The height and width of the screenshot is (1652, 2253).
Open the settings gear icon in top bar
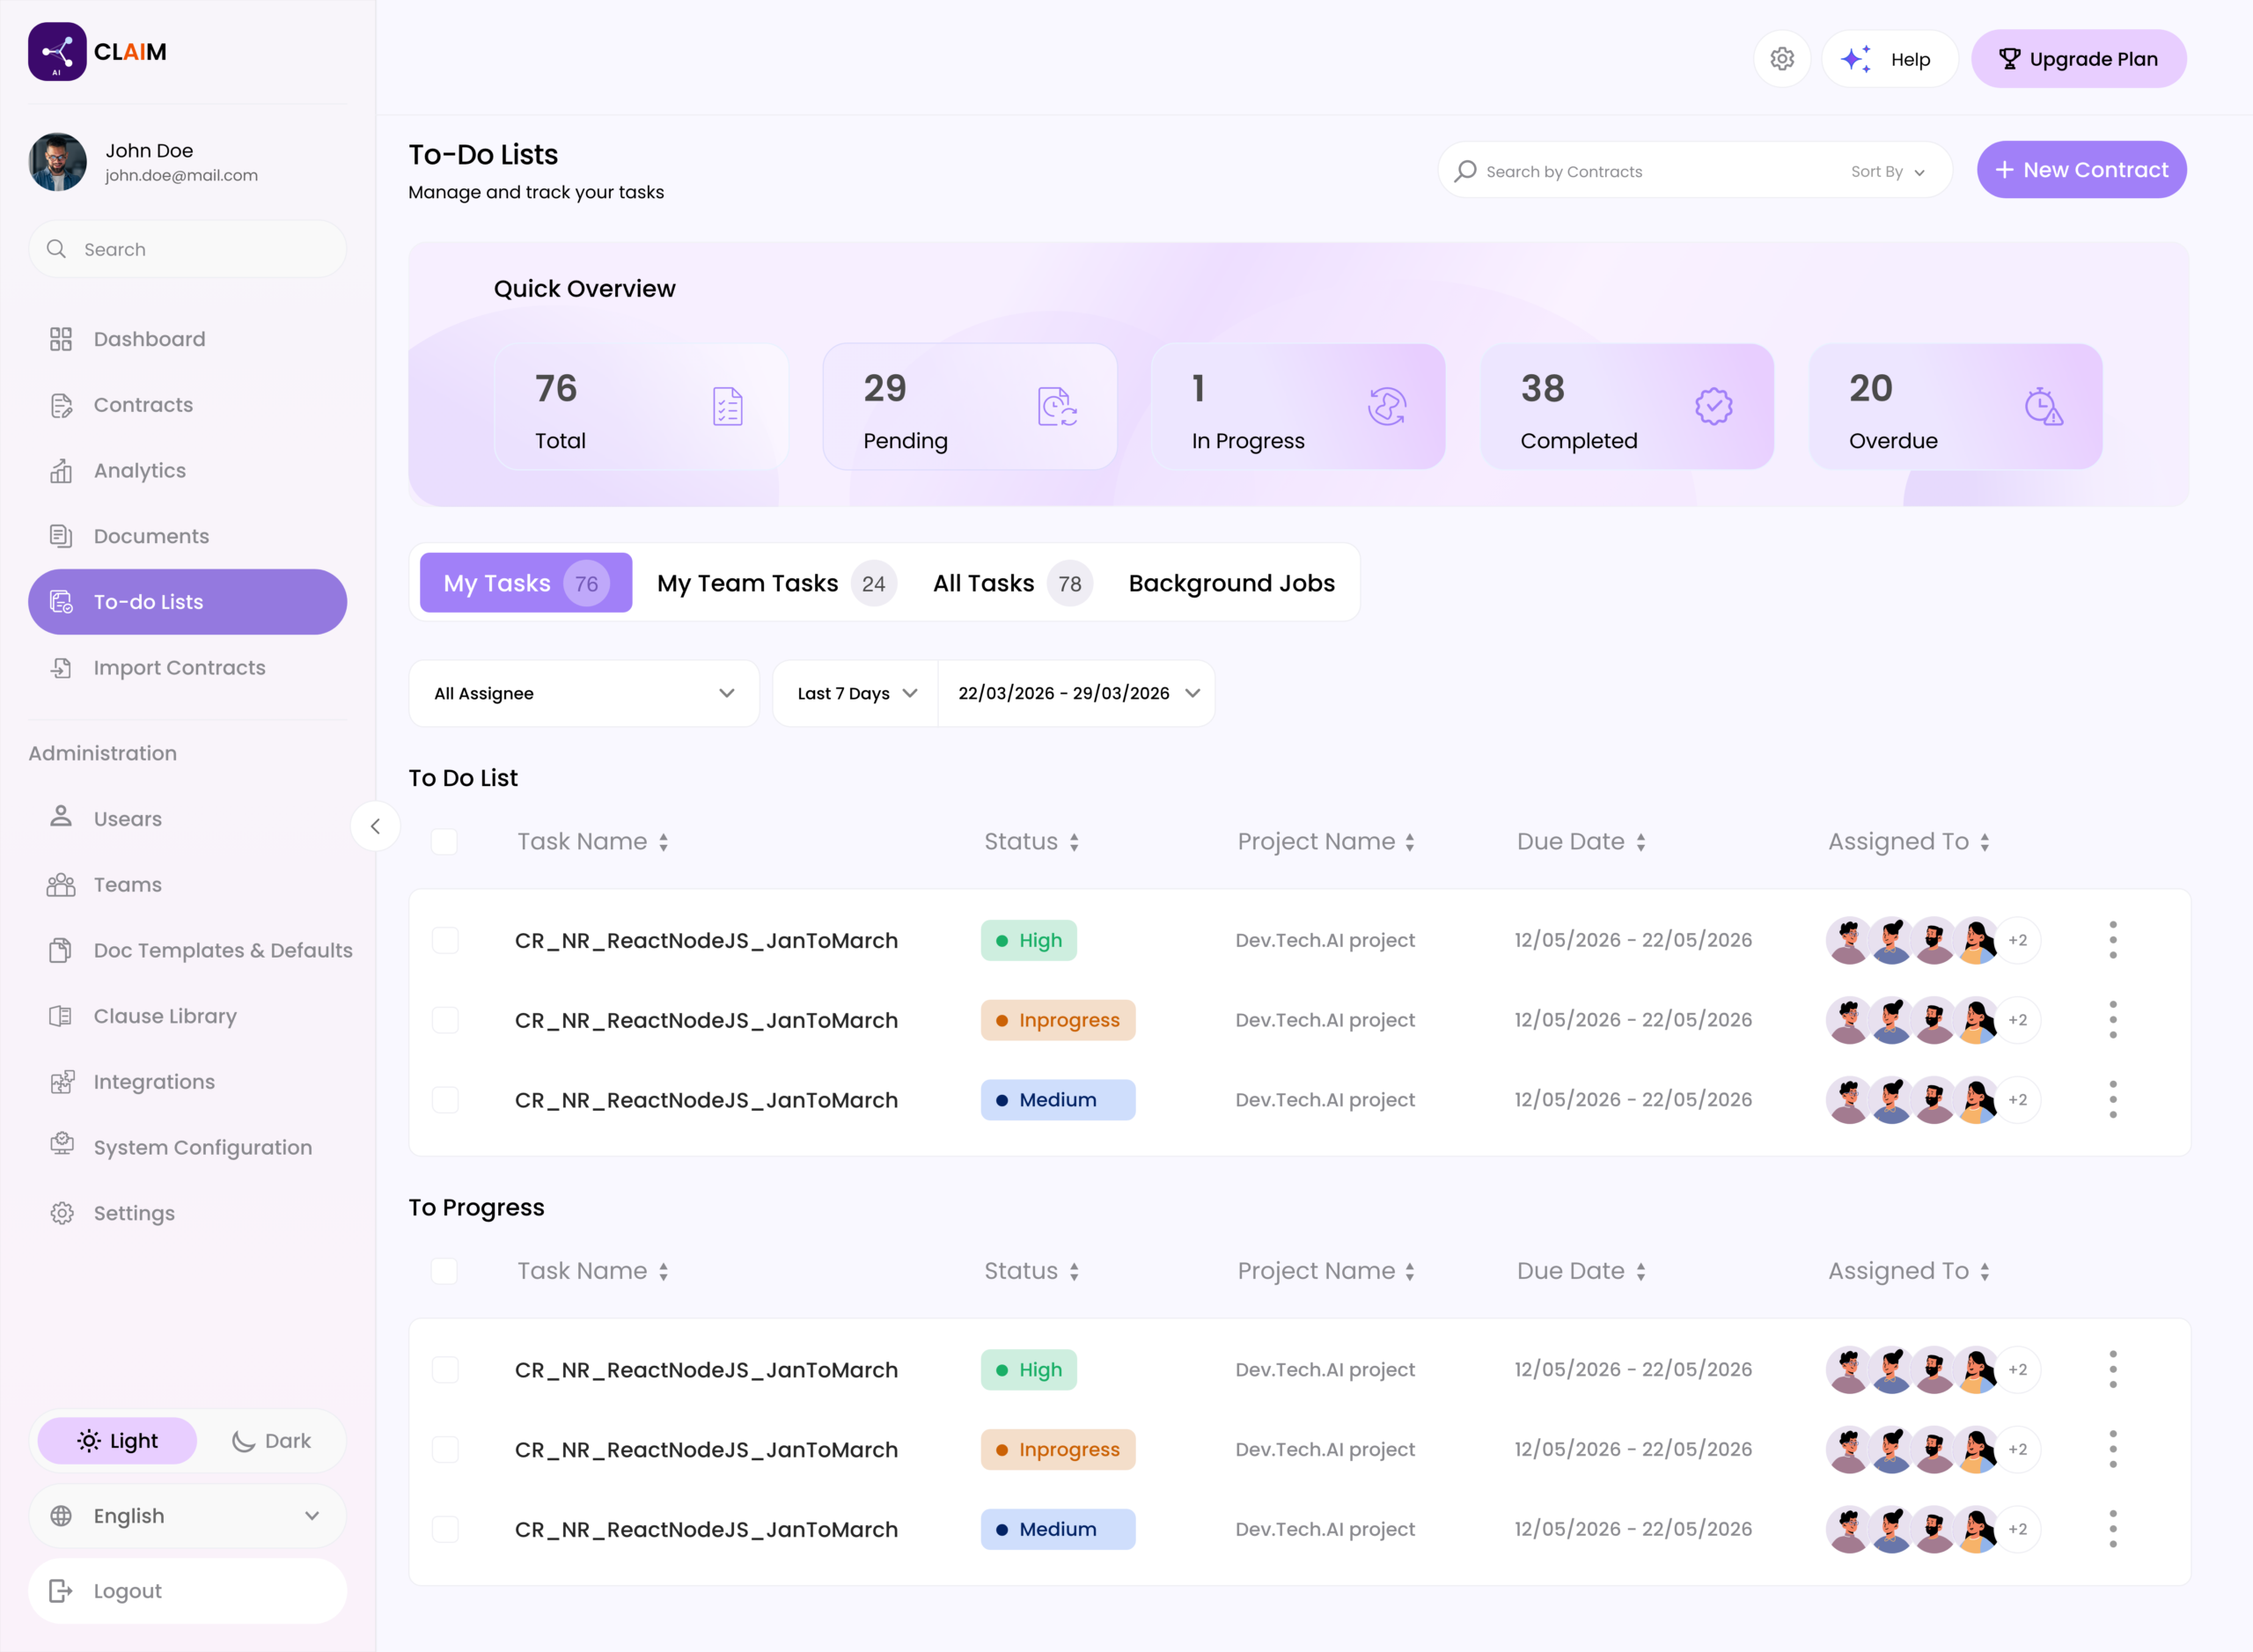[1781, 59]
